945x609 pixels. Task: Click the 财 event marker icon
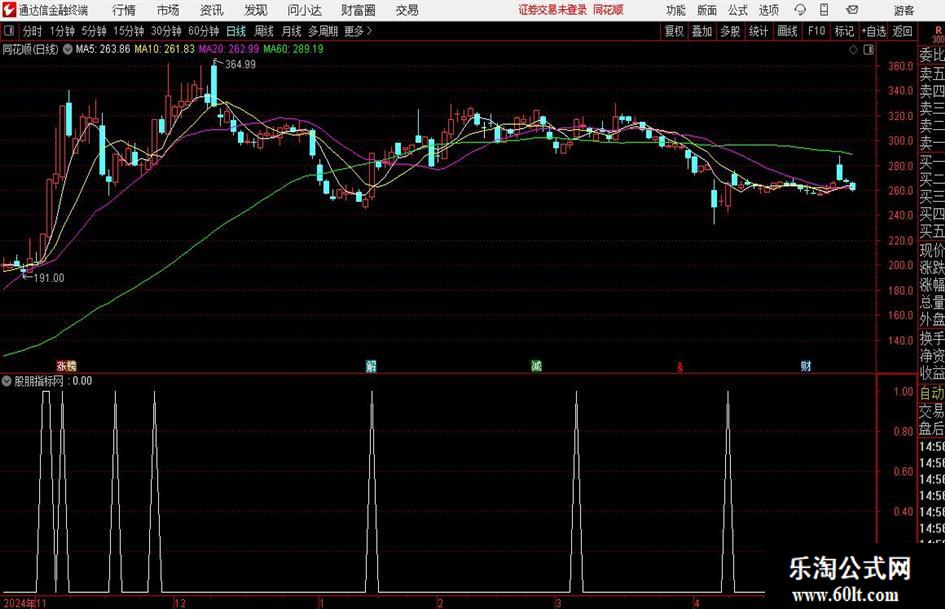806,365
